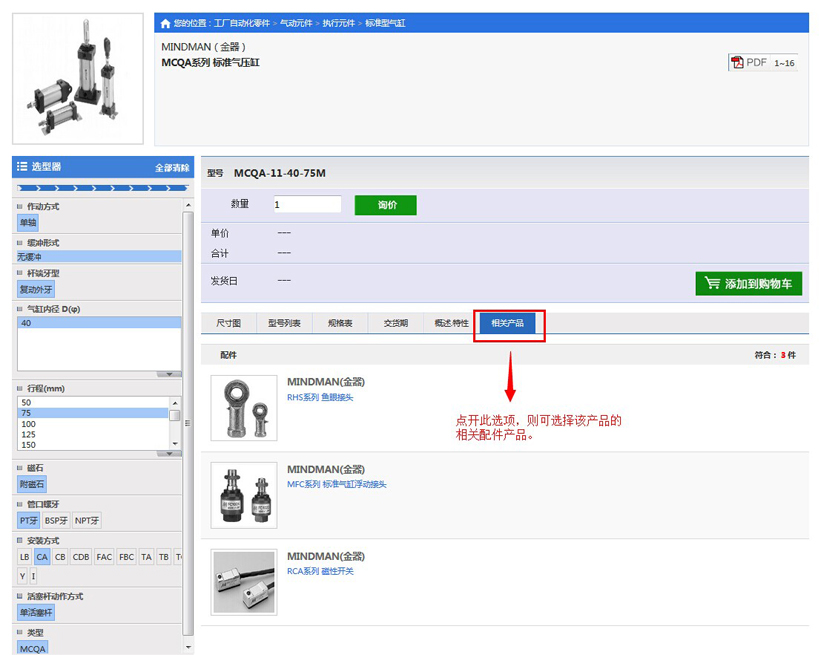Select CA mounting type
This screenshot has height=655, width=820.
[42, 557]
